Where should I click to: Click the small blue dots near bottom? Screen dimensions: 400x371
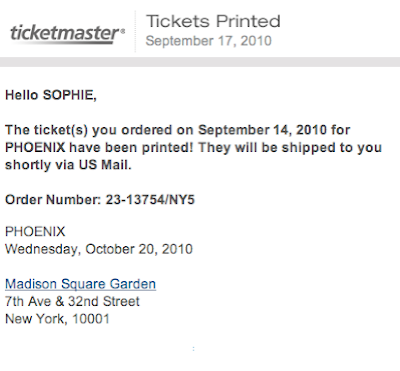[193, 349]
